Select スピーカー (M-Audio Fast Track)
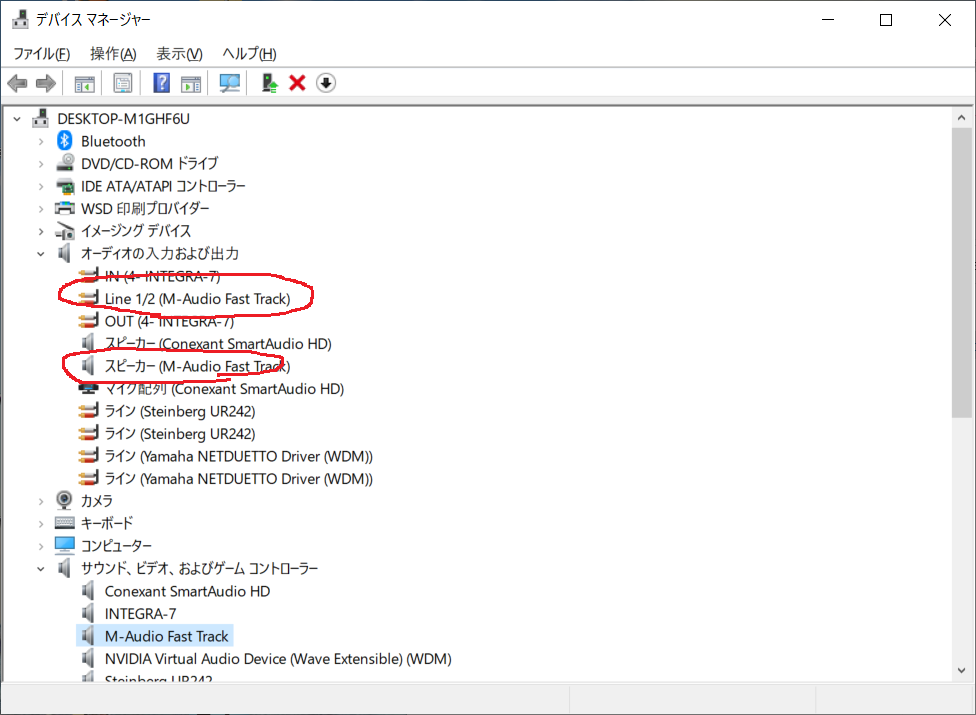Screen dimensions: 976x715 click(x=197, y=366)
